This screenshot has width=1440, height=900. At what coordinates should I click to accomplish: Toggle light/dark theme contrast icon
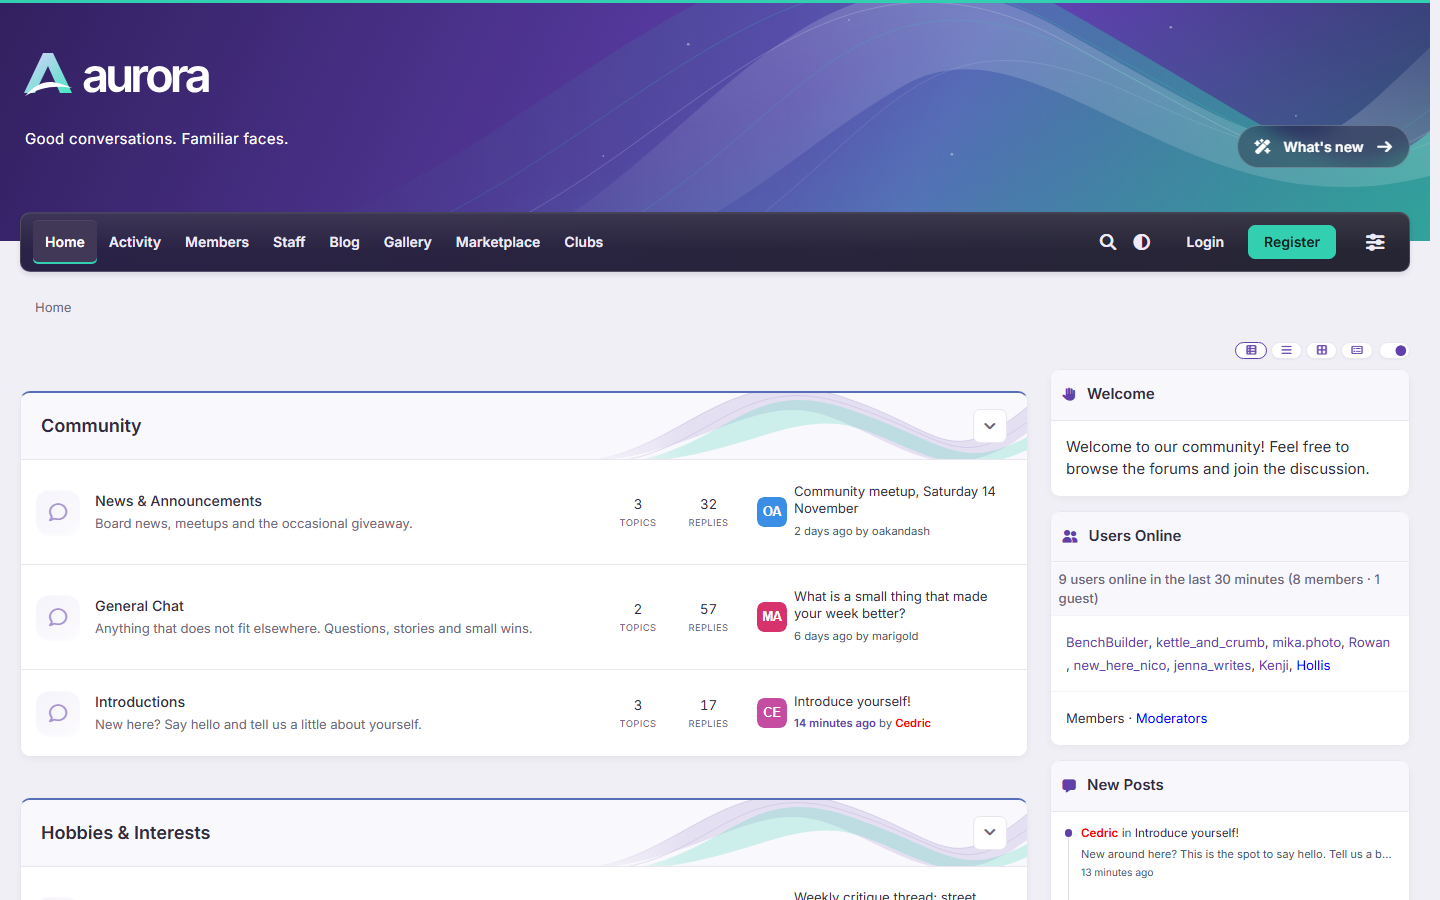tap(1142, 242)
